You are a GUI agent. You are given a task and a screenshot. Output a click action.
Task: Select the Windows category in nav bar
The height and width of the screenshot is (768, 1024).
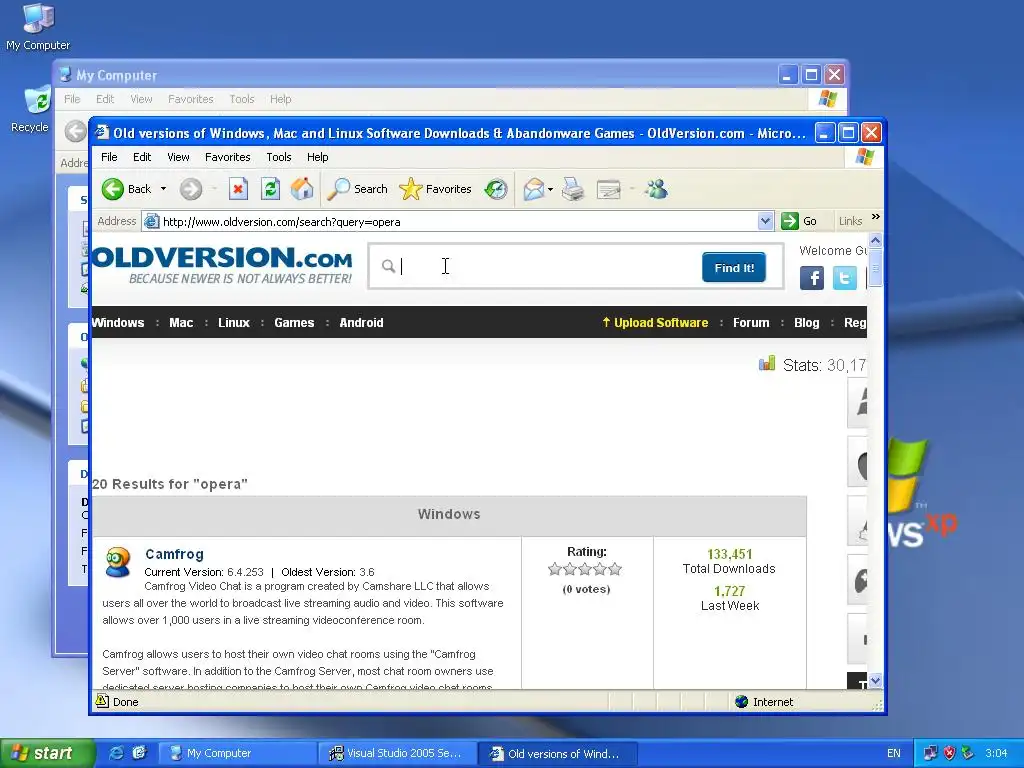(x=118, y=323)
